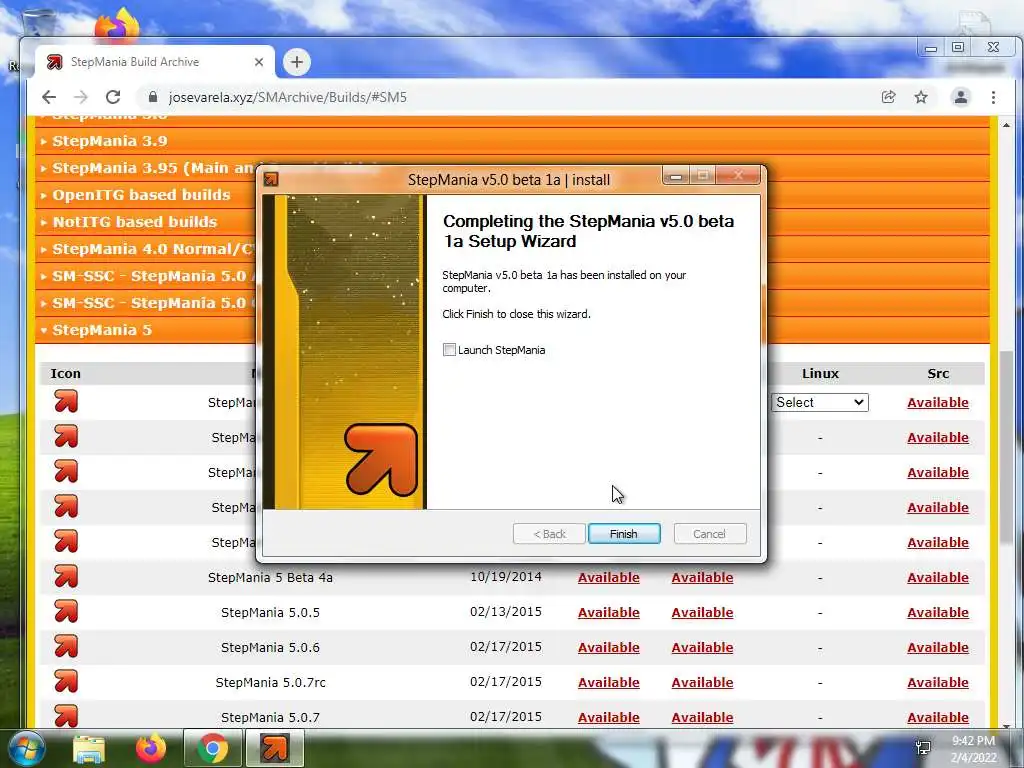Select the StepMania Build Archive tab
The width and height of the screenshot is (1024, 768).
[154, 62]
